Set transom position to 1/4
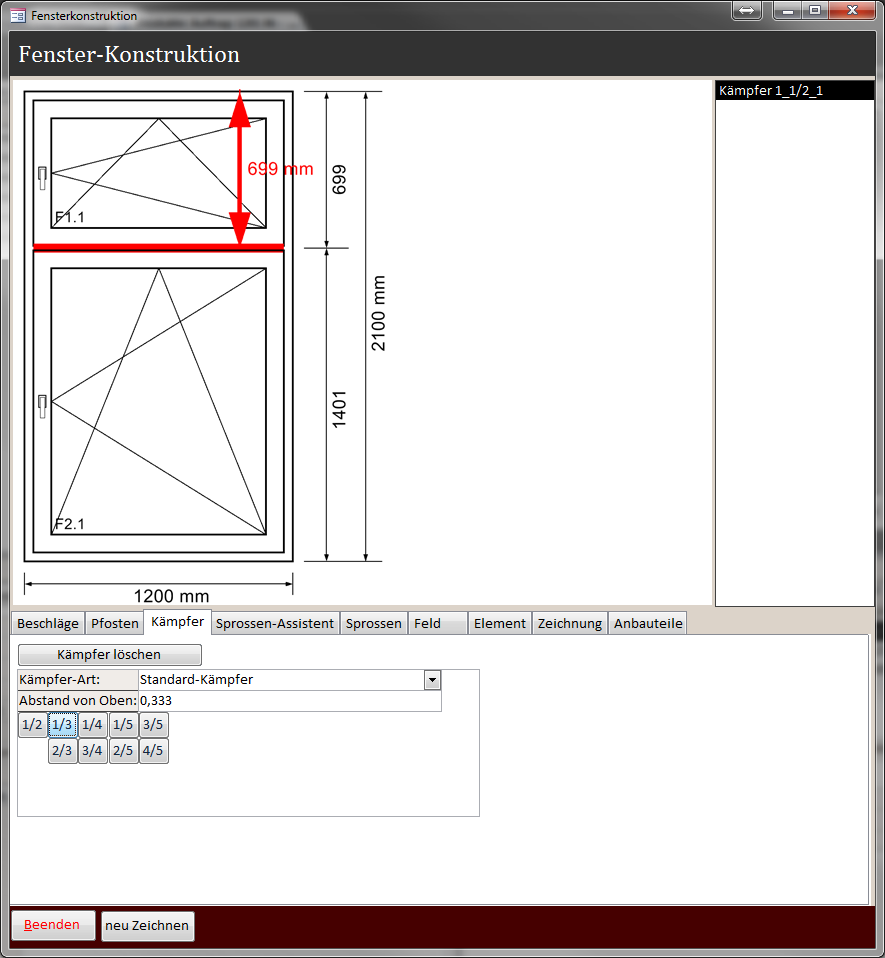Screen dimensions: 885x958 pyautogui.click(x=93, y=725)
